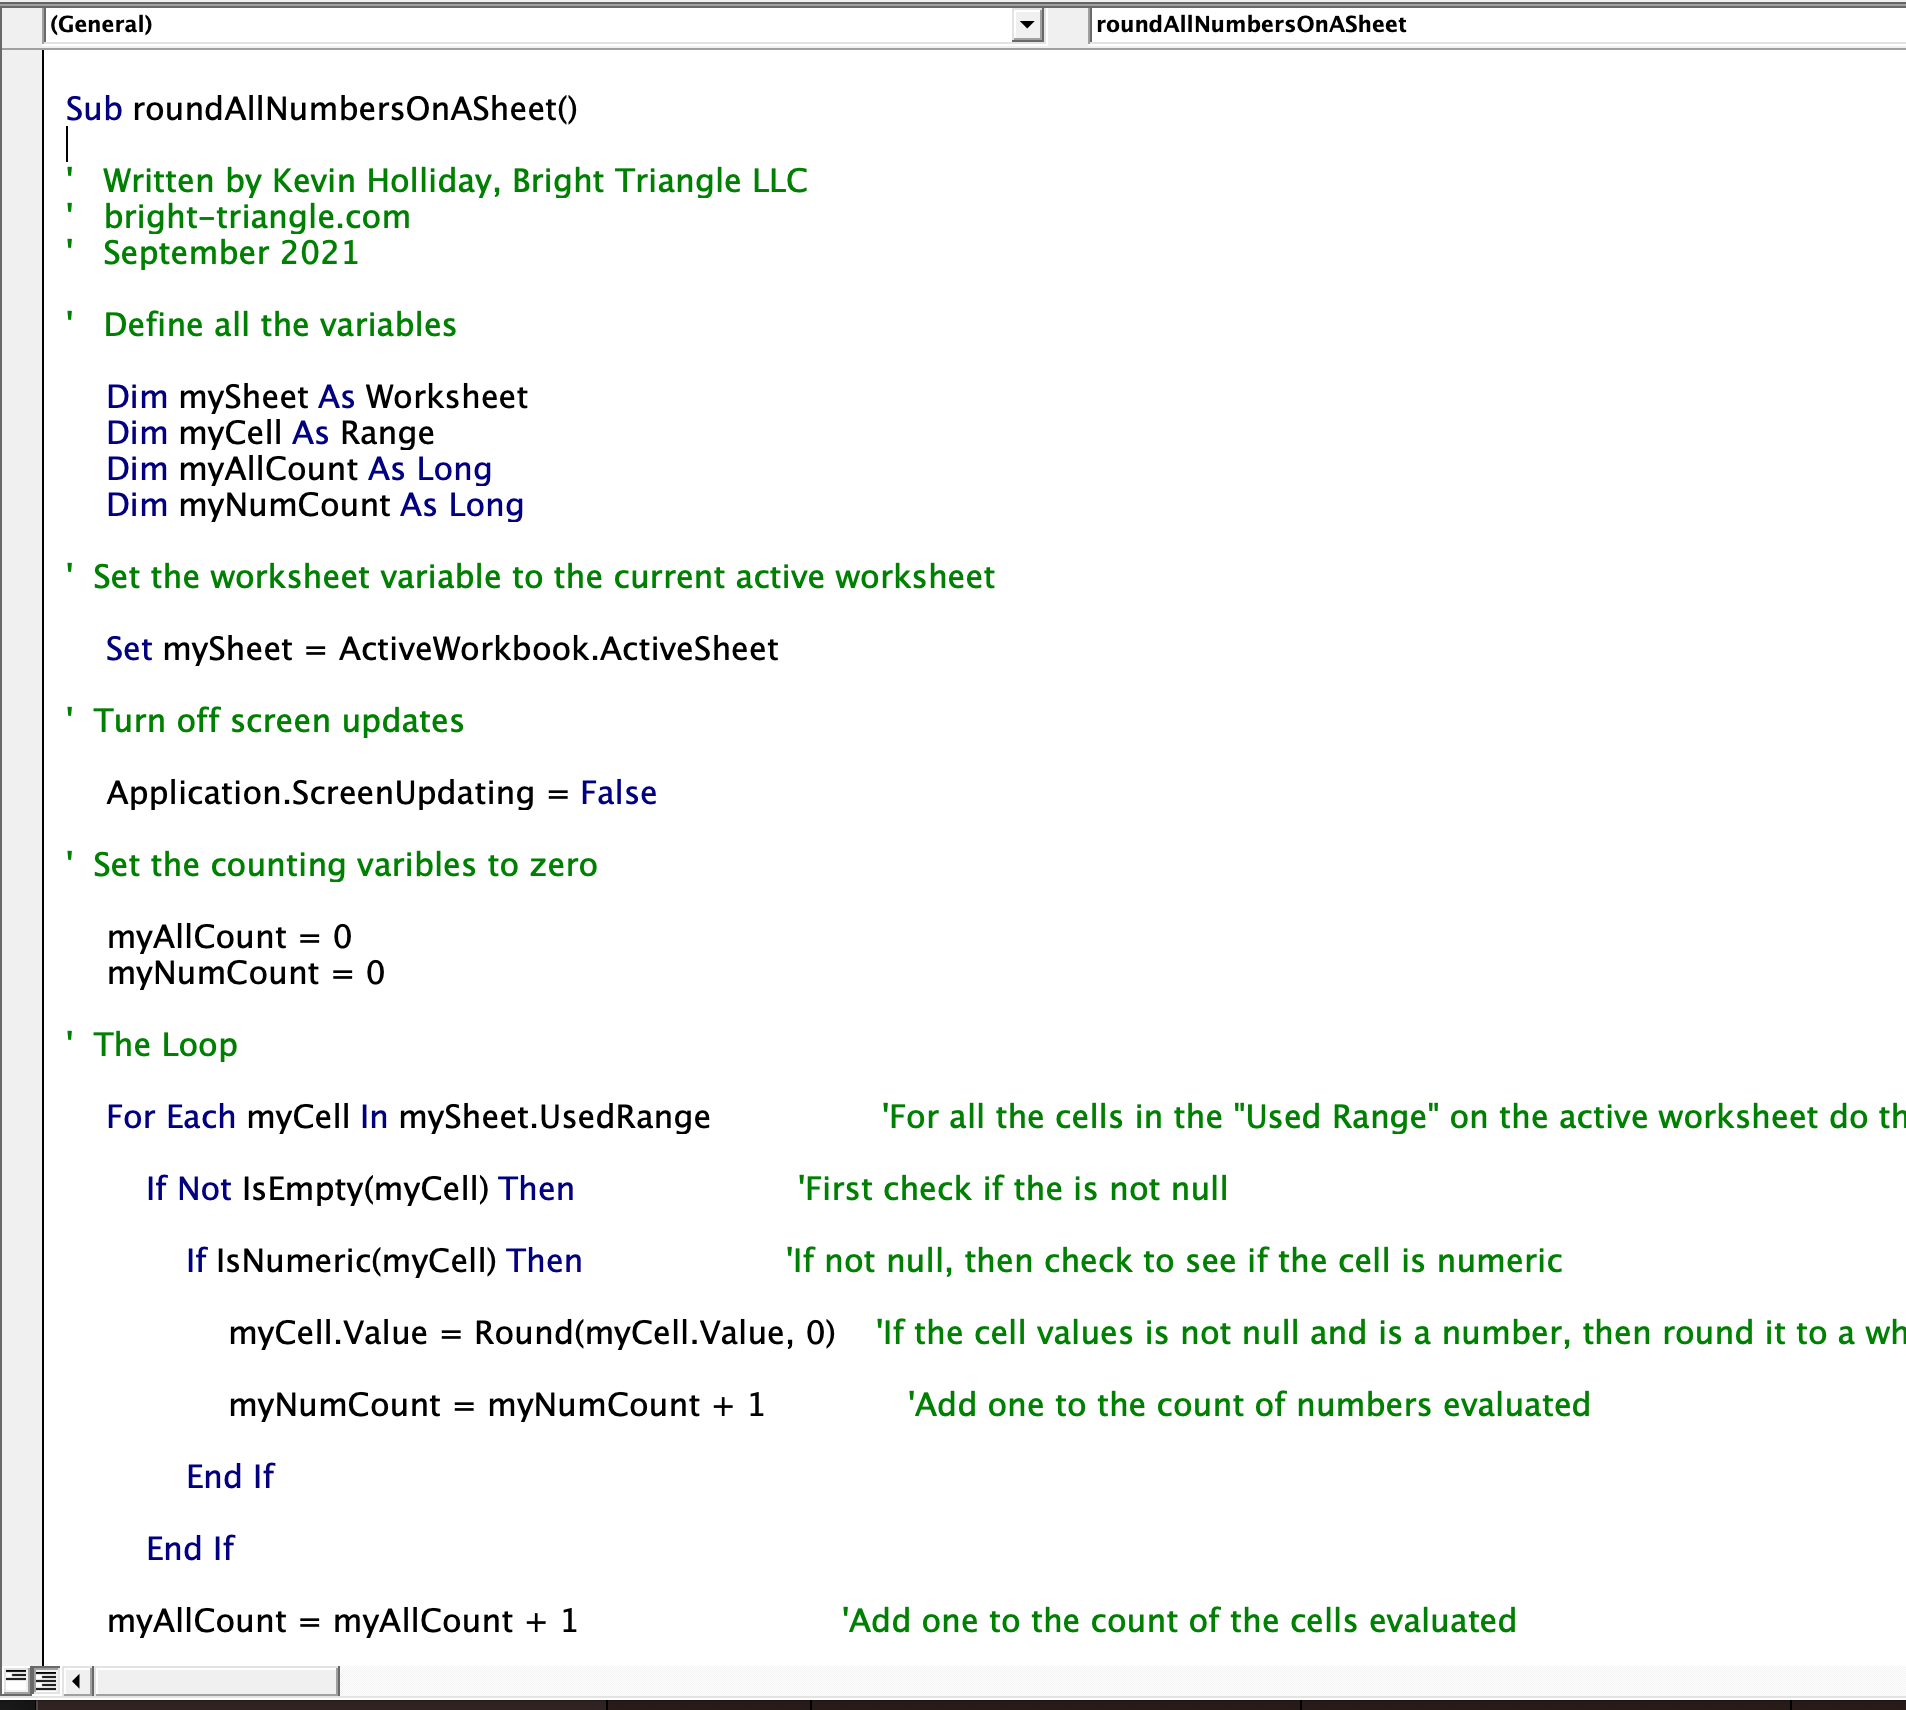Click the line 'If IsNumeric(myCell) Then'

click(x=384, y=1261)
